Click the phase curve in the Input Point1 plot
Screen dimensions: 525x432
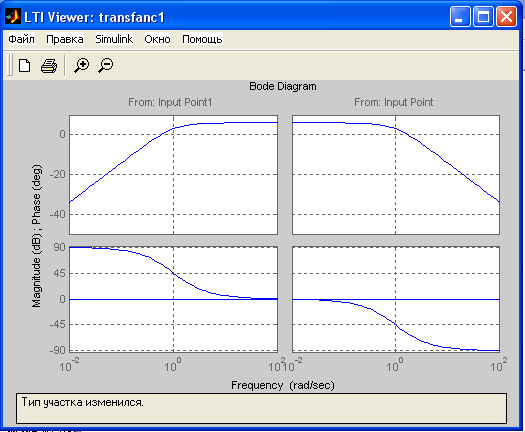tap(173, 274)
